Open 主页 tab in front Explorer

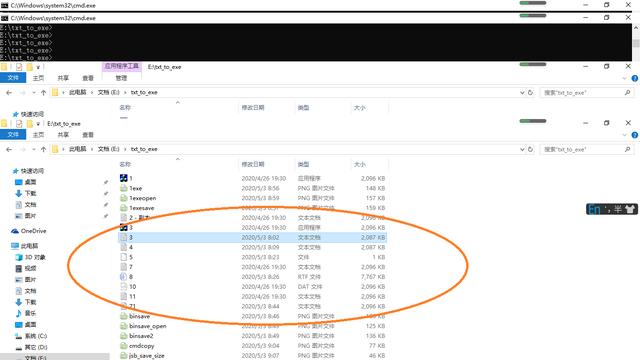[x=38, y=135]
